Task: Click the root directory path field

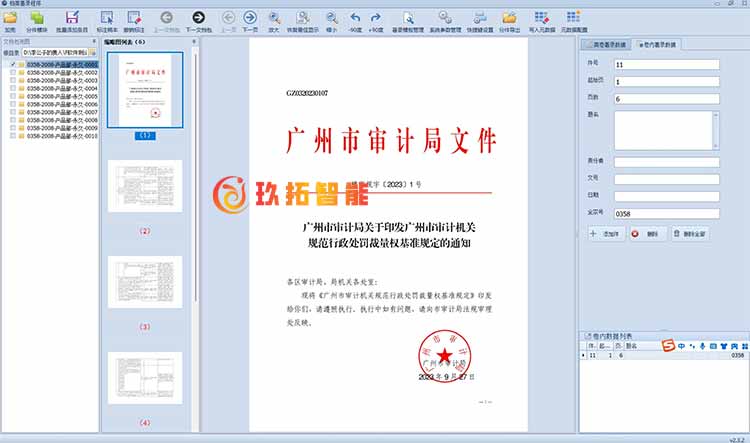Action: click(55, 52)
